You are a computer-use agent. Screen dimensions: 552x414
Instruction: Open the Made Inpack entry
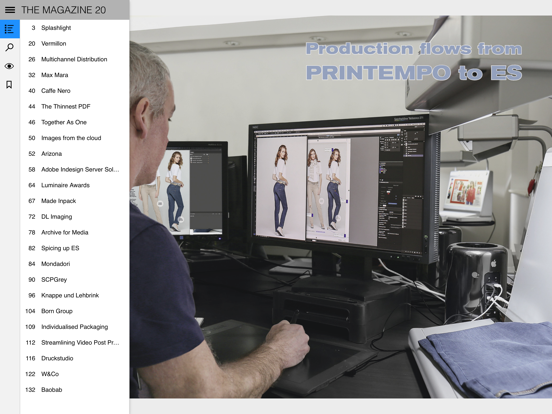pyautogui.click(x=75, y=201)
